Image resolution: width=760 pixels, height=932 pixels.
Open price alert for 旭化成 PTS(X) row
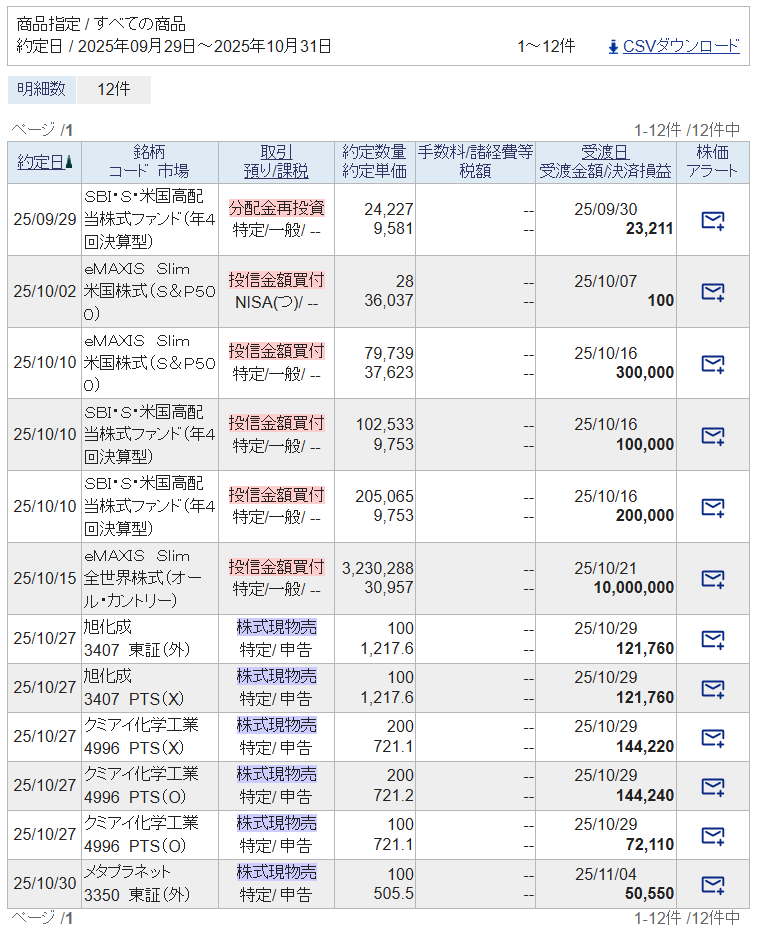coord(712,688)
